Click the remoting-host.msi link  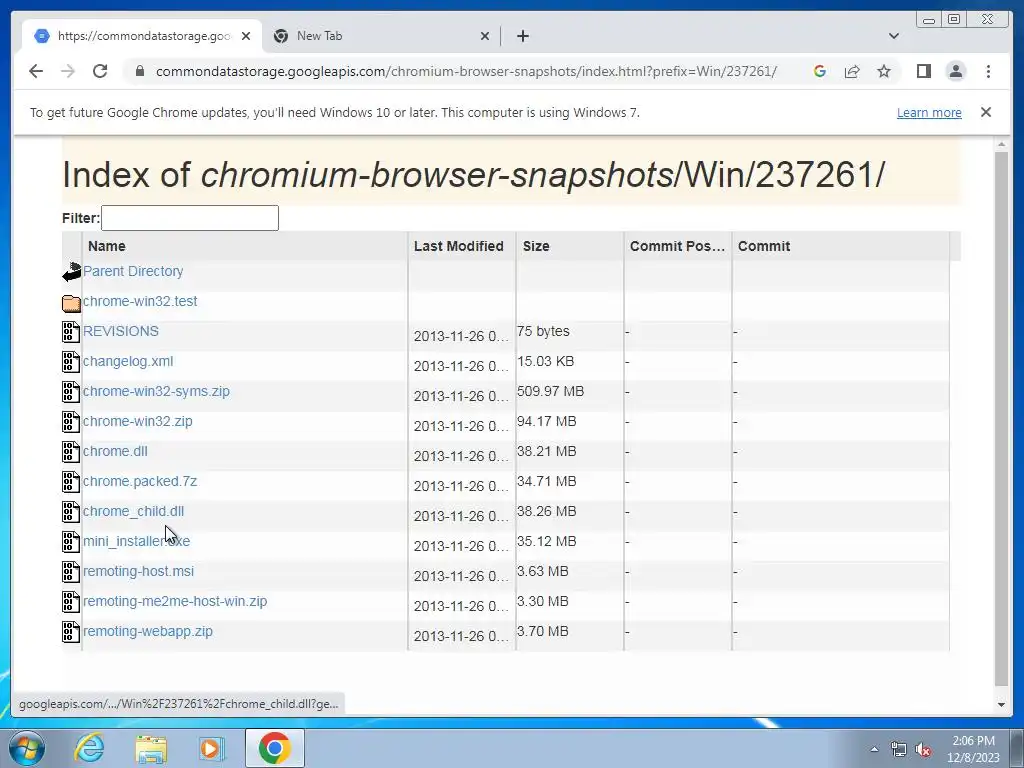tap(138, 571)
